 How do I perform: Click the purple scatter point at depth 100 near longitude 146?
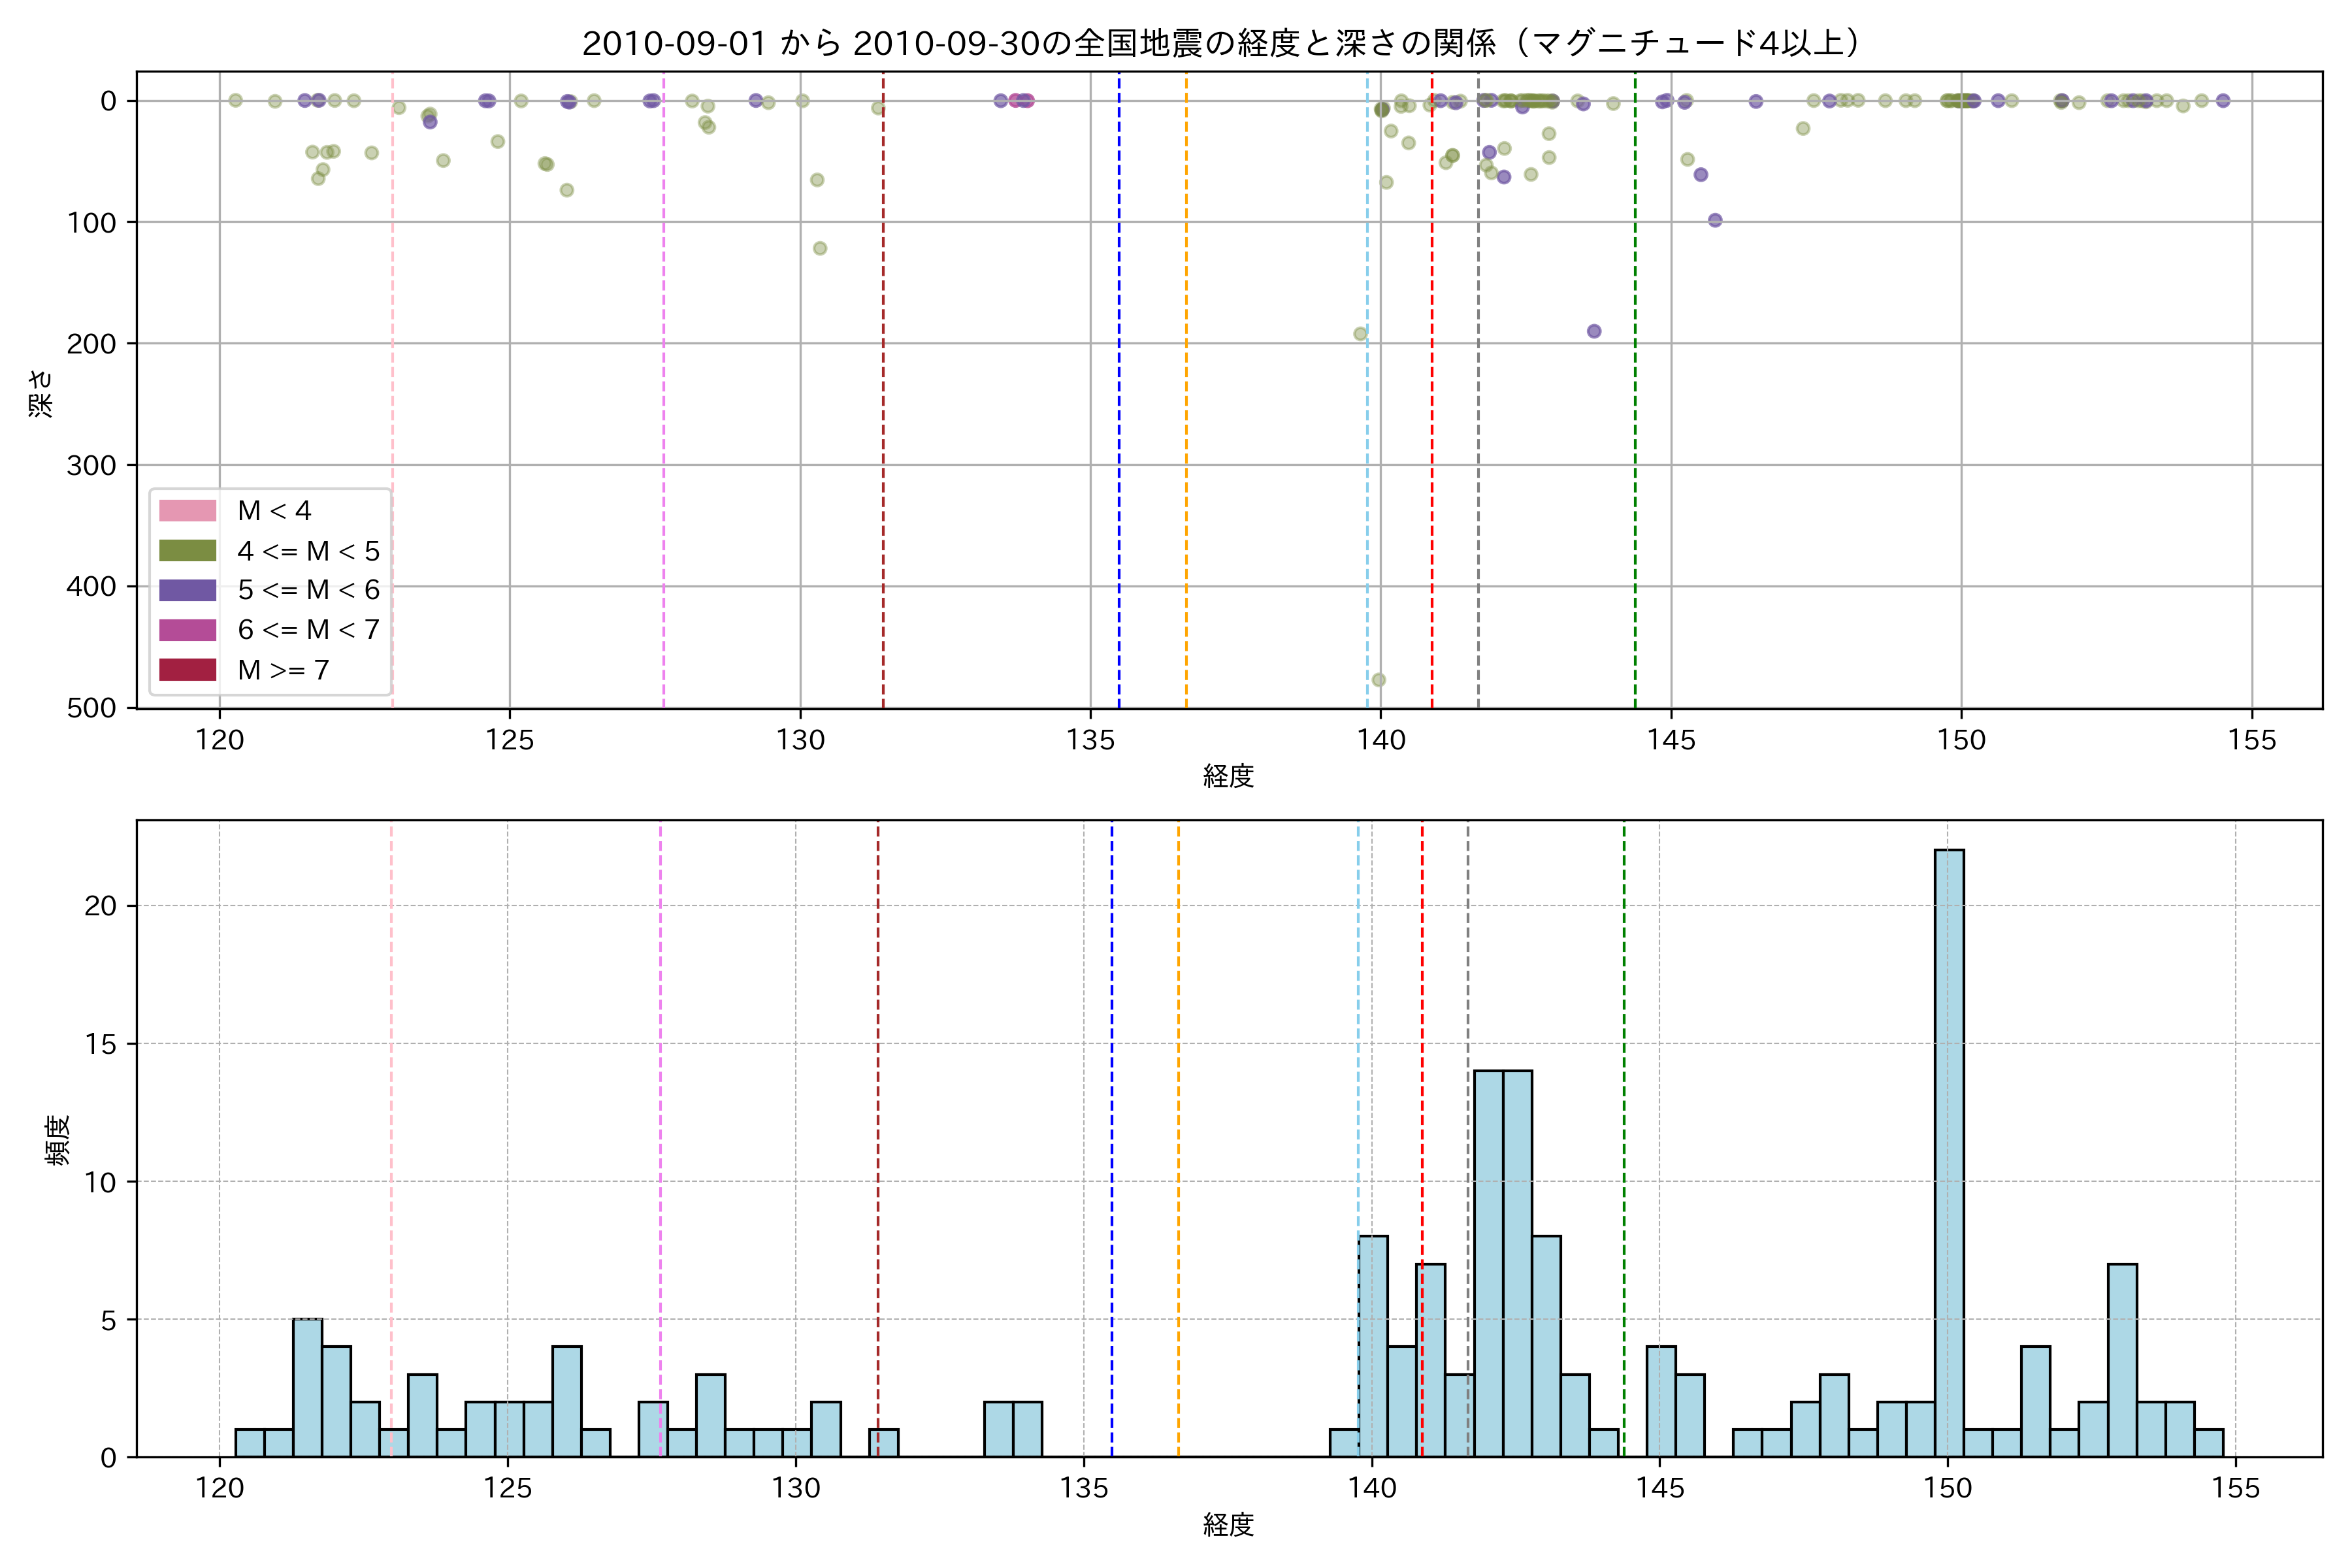(1715, 220)
